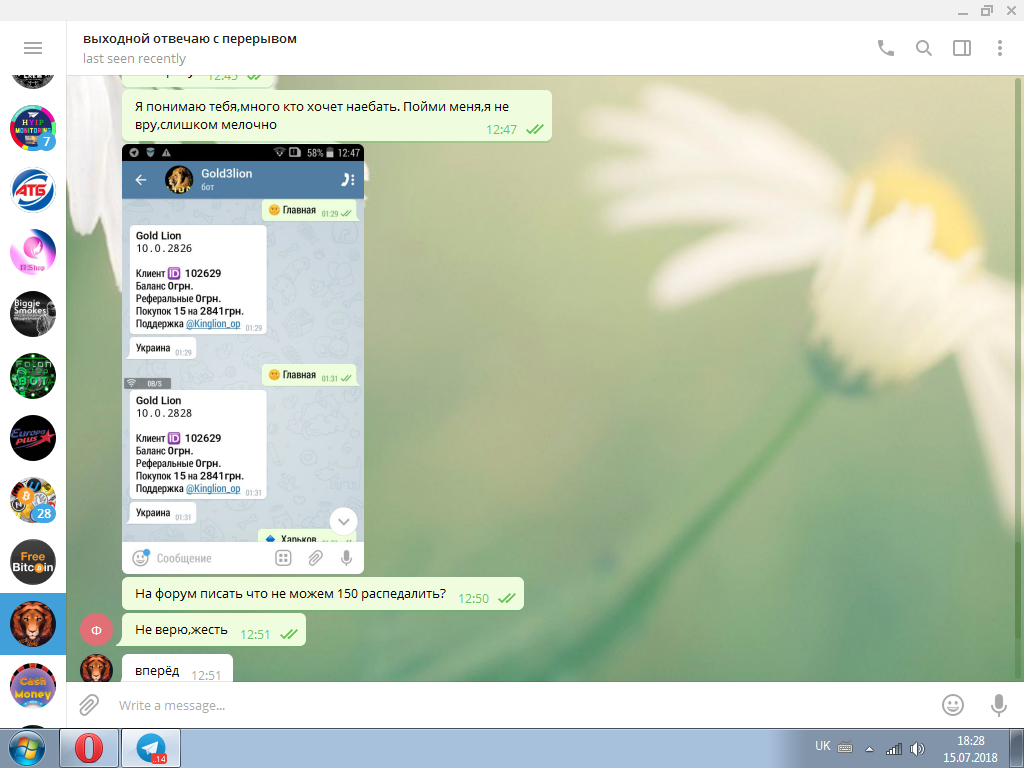Click the taskbar clock 18:28
This screenshot has width=1024, height=768.
click(x=970, y=749)
